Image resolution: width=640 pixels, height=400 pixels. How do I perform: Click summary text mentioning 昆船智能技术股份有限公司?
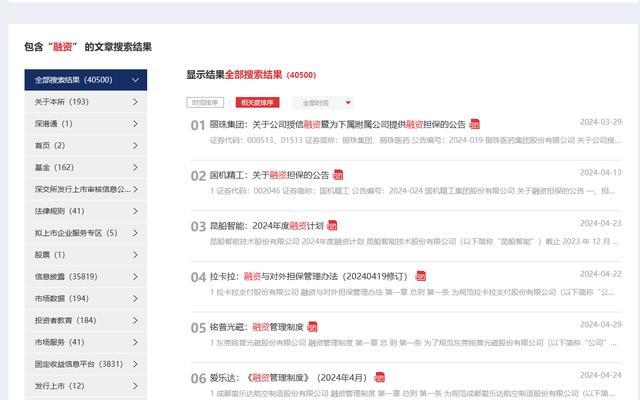(414, 242)
